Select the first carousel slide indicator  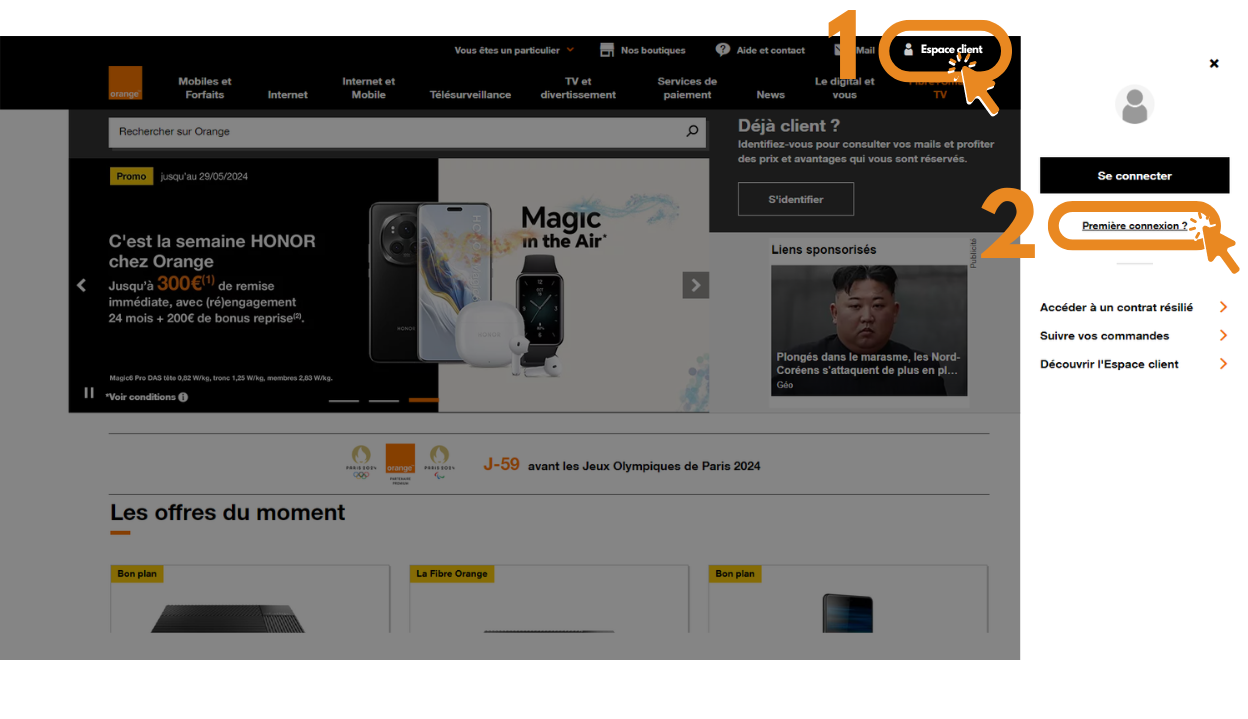344,400
